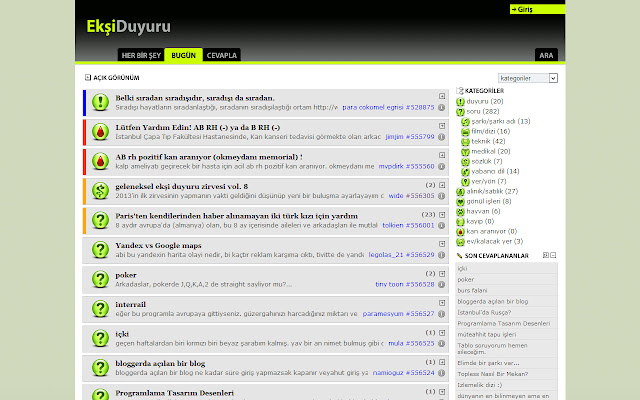Click info icon on tiny toon #556528 row
Image resolution: width=640 pixels, height=400 pixels.
[442, 284]
